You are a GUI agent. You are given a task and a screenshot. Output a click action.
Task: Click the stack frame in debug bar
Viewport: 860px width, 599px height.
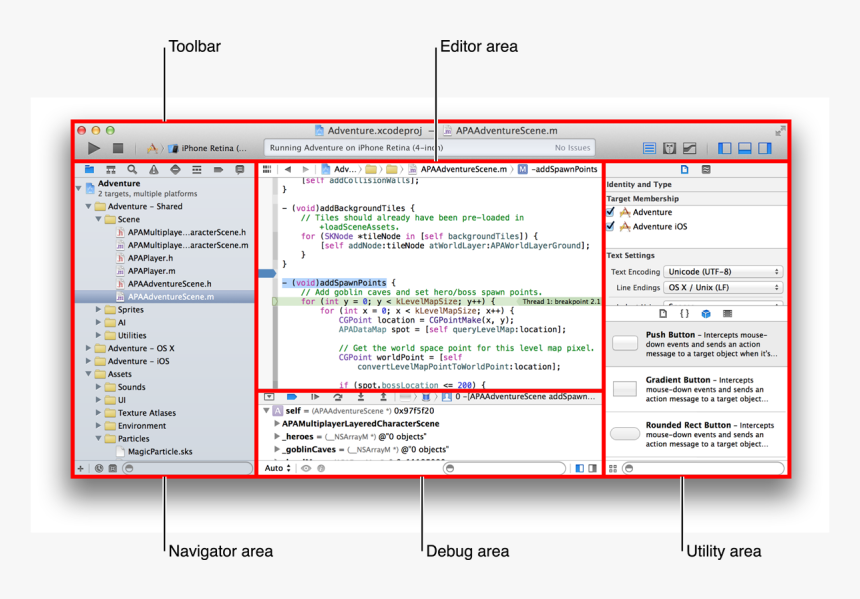coord(519,397)
